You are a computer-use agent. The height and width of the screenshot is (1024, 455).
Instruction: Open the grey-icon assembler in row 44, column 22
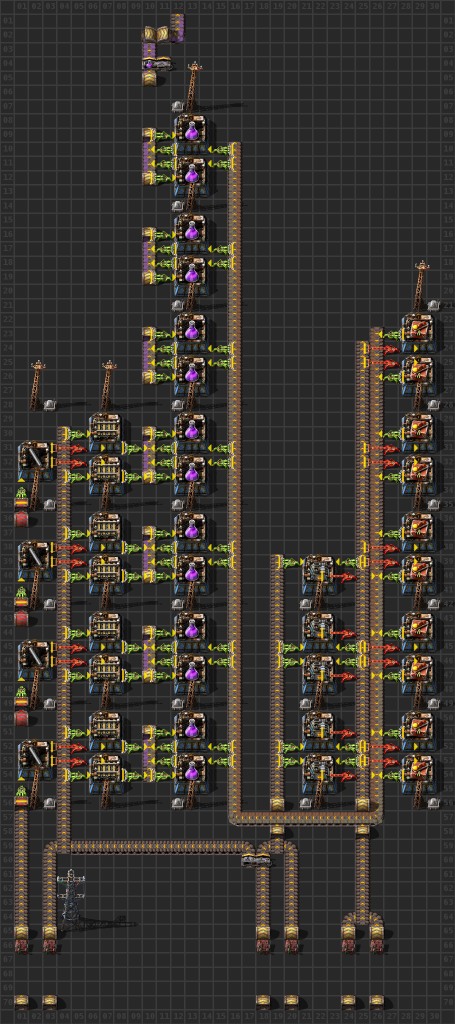(x=318, y=629)
